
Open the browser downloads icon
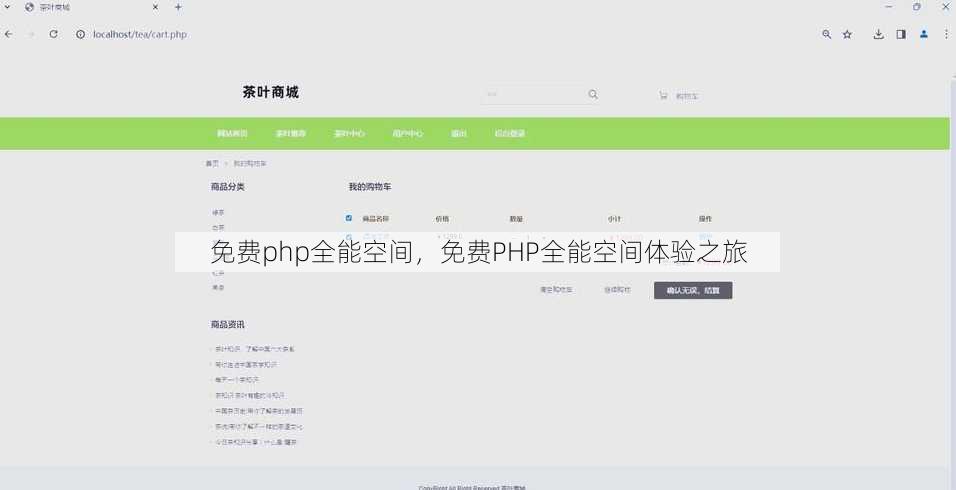tap(879, 35)
